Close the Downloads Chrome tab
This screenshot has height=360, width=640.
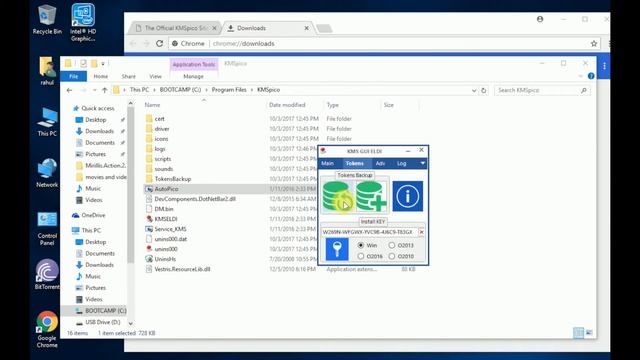[x=307, y=28]
